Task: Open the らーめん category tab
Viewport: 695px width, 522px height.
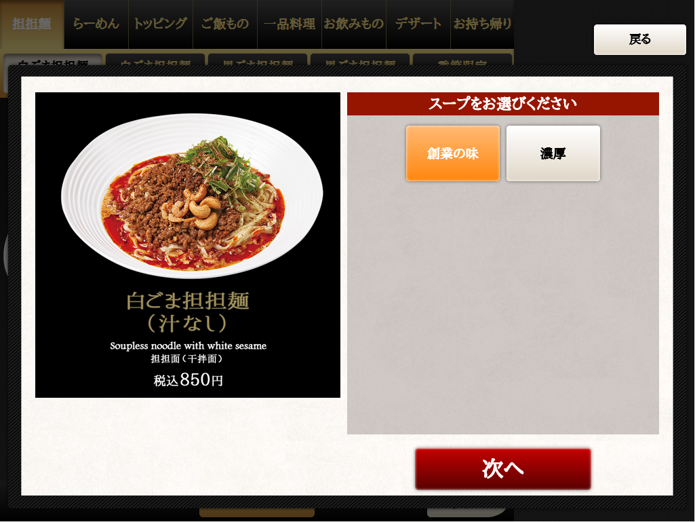Action: [96, 24]
